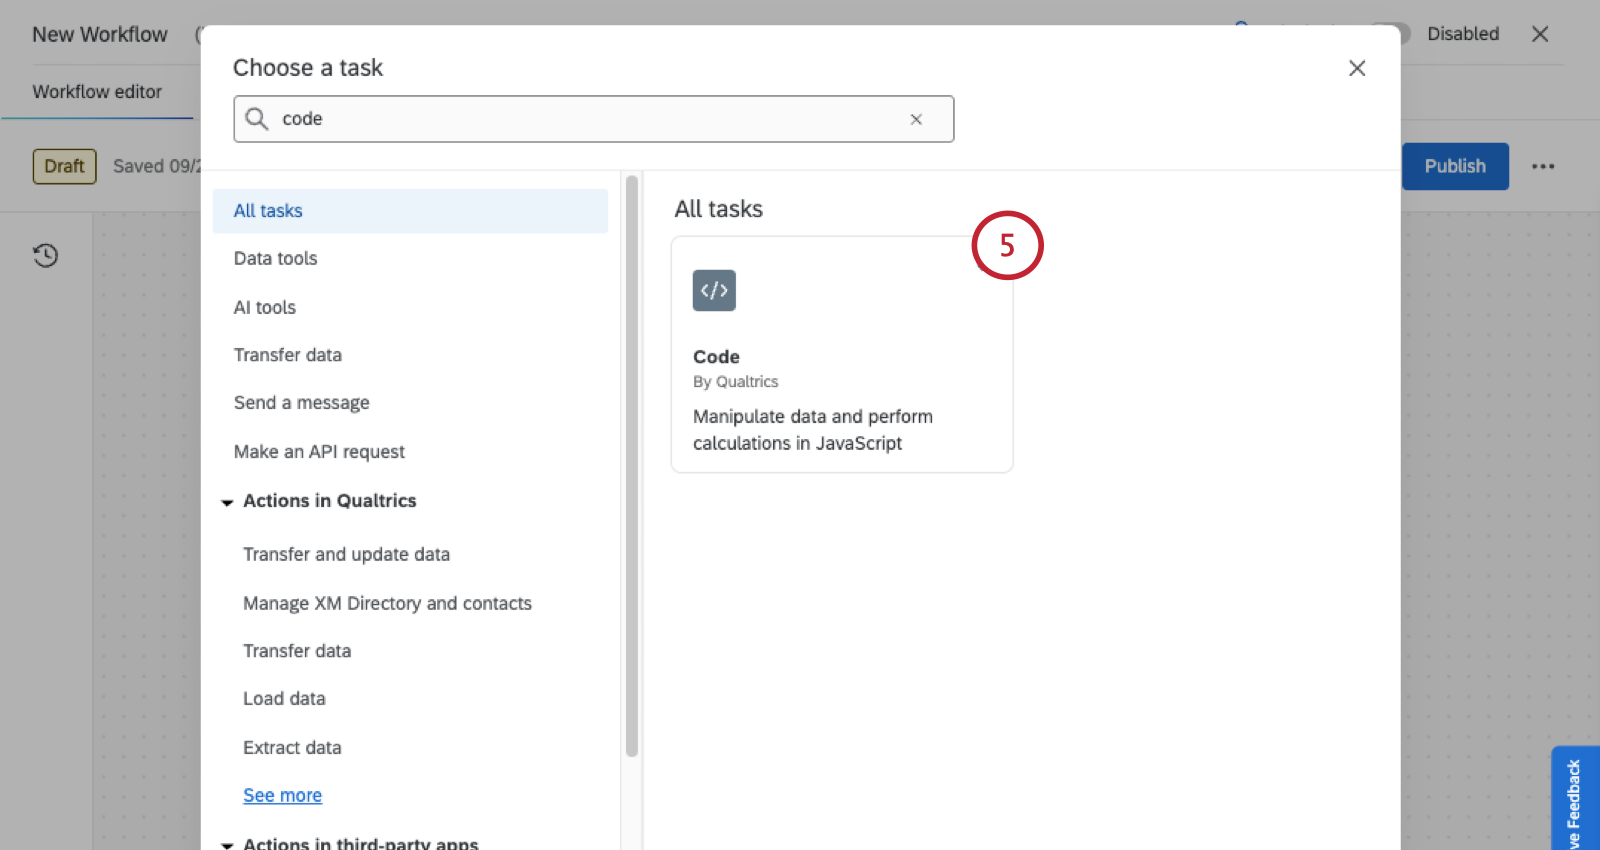Select the Make an API request category
This screenshot has width=1600, height=850.
point(319,452)
